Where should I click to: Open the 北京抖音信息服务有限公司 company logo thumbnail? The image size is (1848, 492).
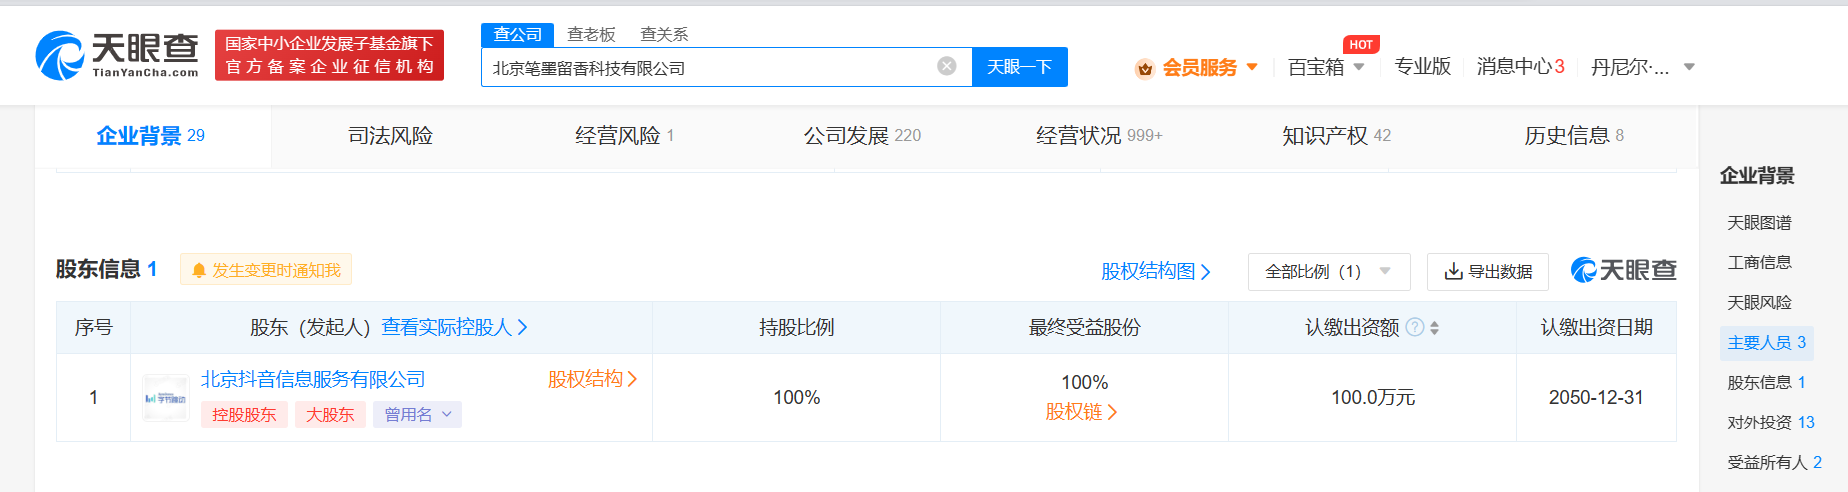coord(166,398)
